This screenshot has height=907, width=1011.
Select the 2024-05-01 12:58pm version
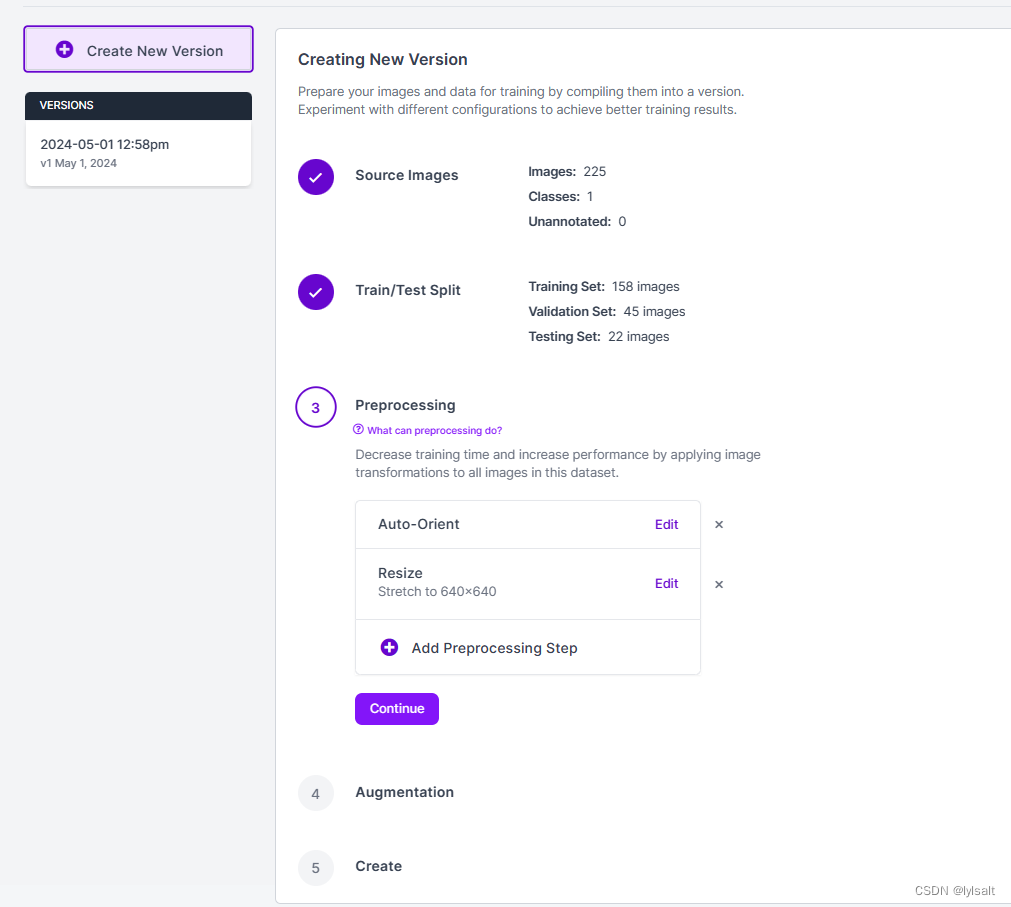click(x=138, y=153)
